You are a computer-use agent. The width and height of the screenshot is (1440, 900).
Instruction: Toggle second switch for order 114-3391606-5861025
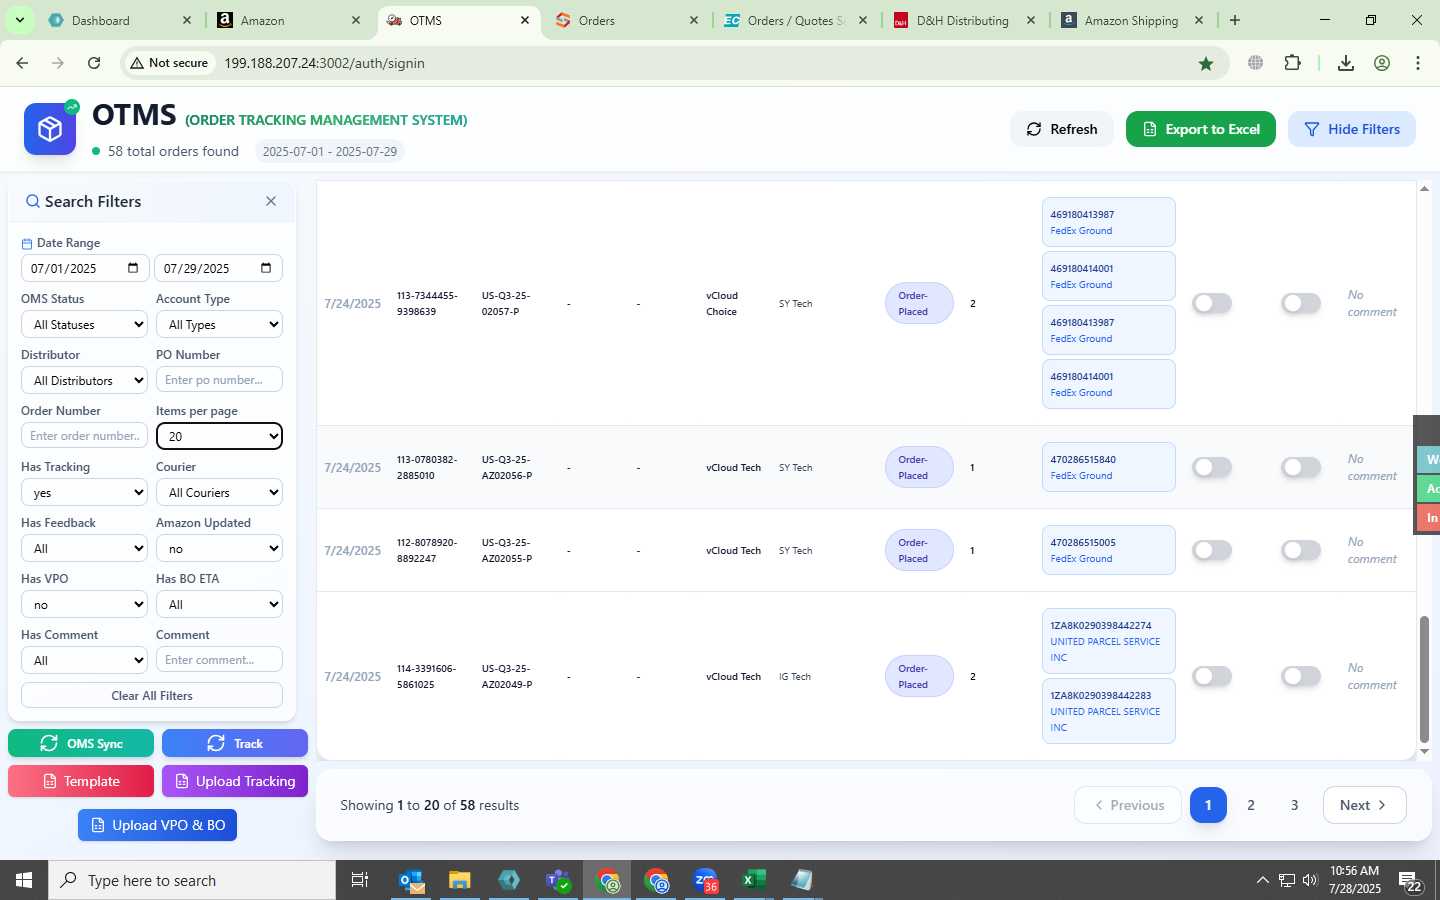pyautogui.click(x=1301, y=676)
